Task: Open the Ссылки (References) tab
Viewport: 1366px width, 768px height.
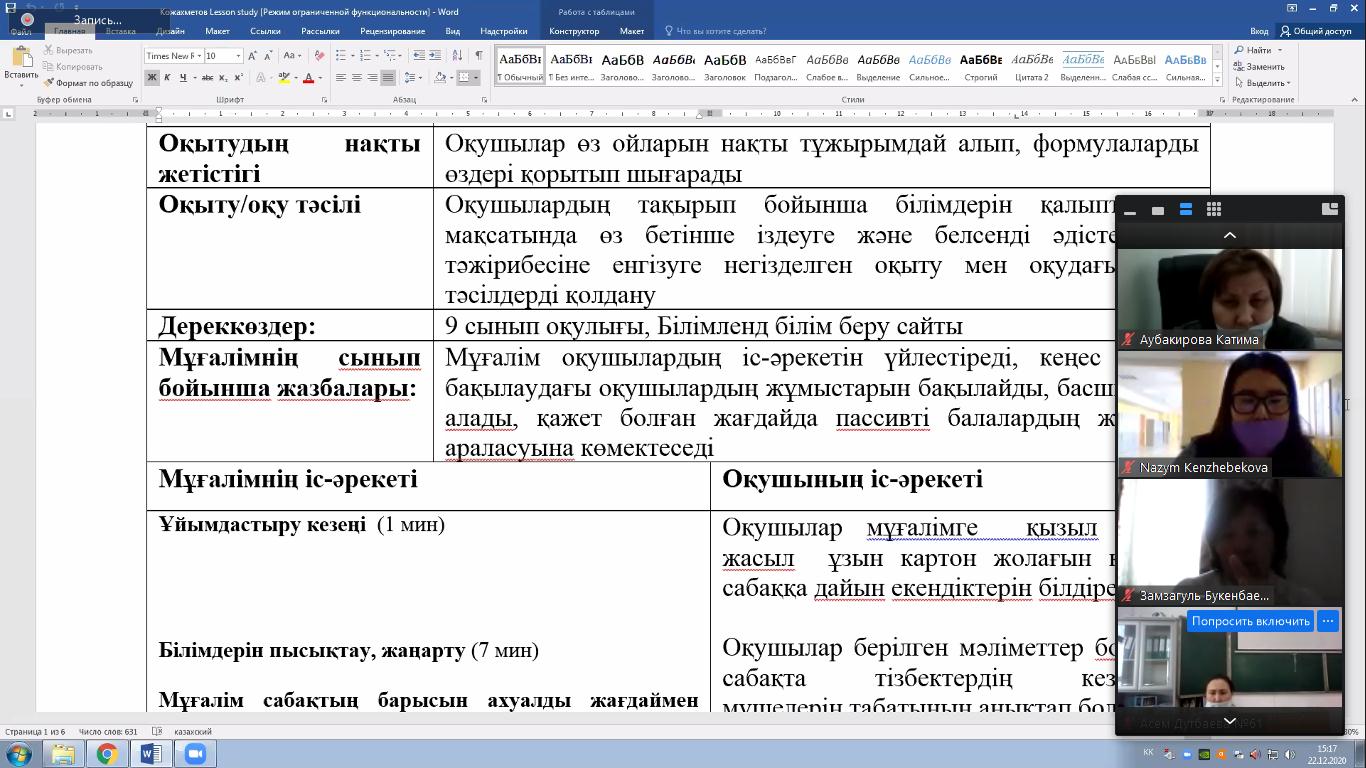Action: [x=265, y=31]
